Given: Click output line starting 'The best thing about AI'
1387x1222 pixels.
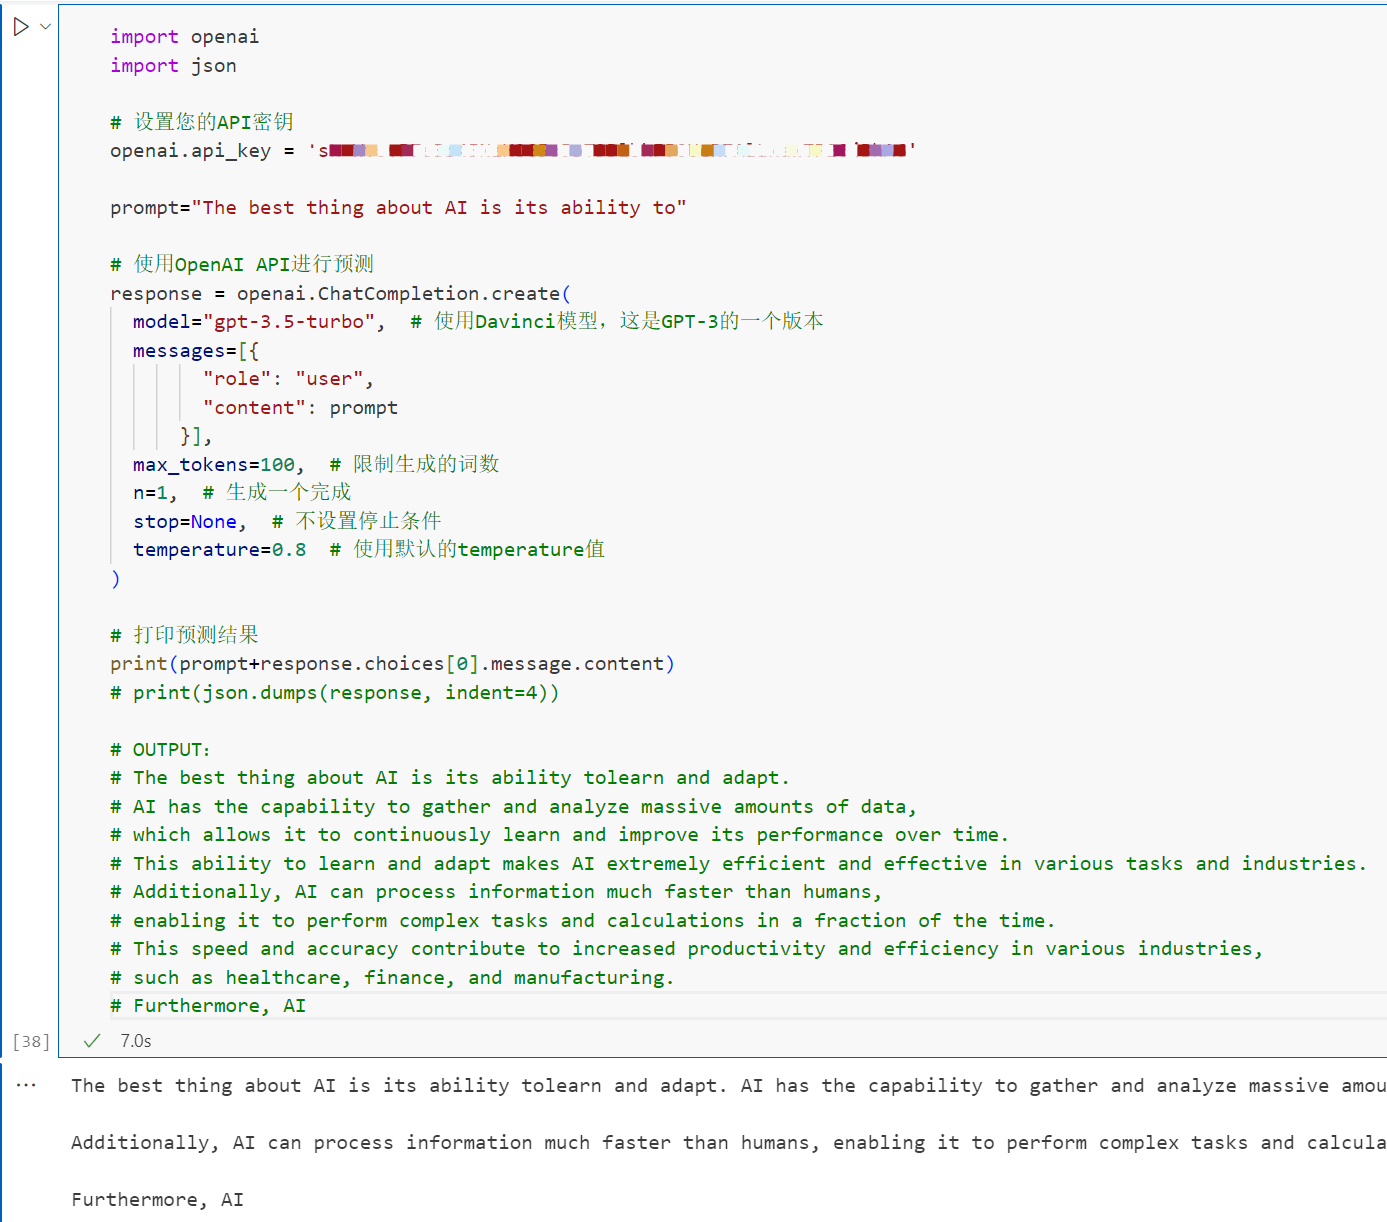Looking at the screenshot, I should pos(728,1086).
